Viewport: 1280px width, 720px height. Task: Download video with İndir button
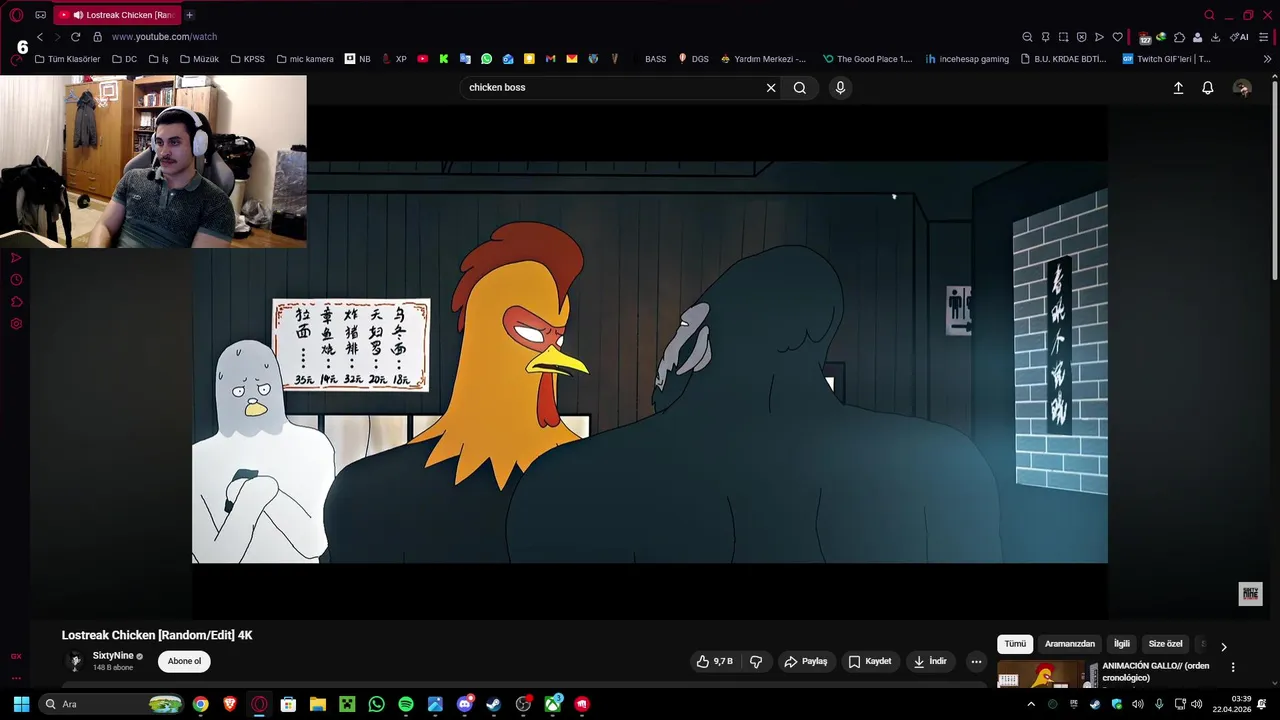point(930,661)
